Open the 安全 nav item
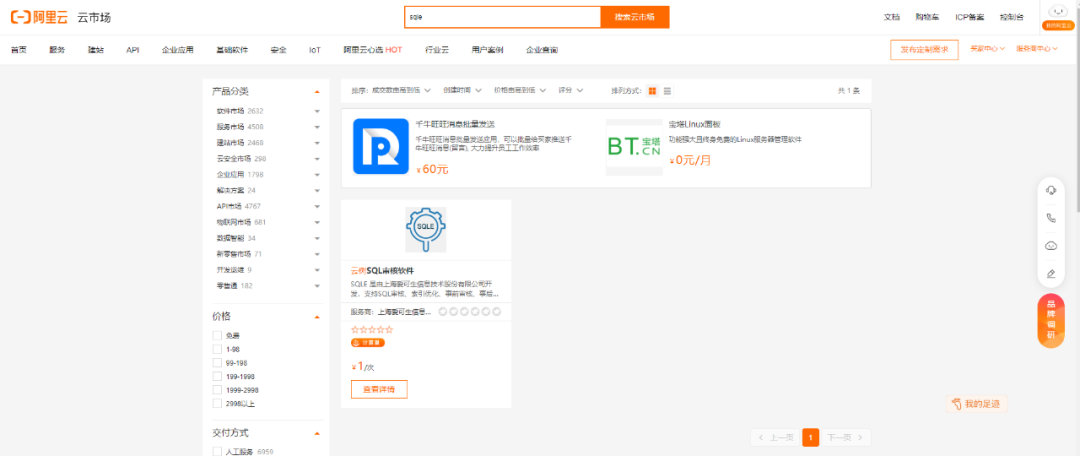Image resolution: width=1080 pixels, height=456 pixels. [x=278, y=50]
